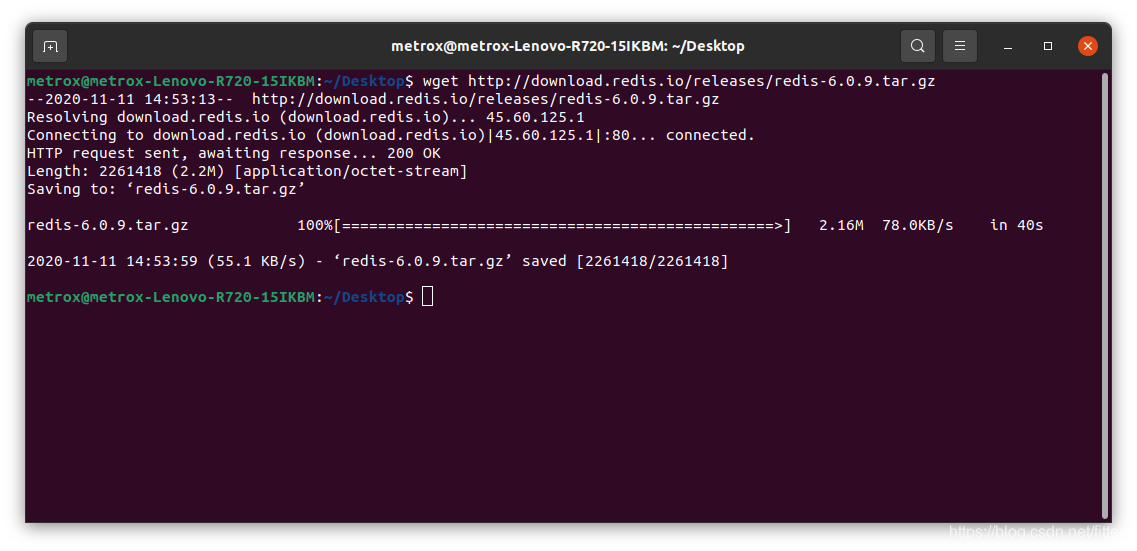Image resolution: width=1137 pixels, height=551 pixels.
Task: Click the '--2020-11-11 14:53:13--' line
Action: 373,99
